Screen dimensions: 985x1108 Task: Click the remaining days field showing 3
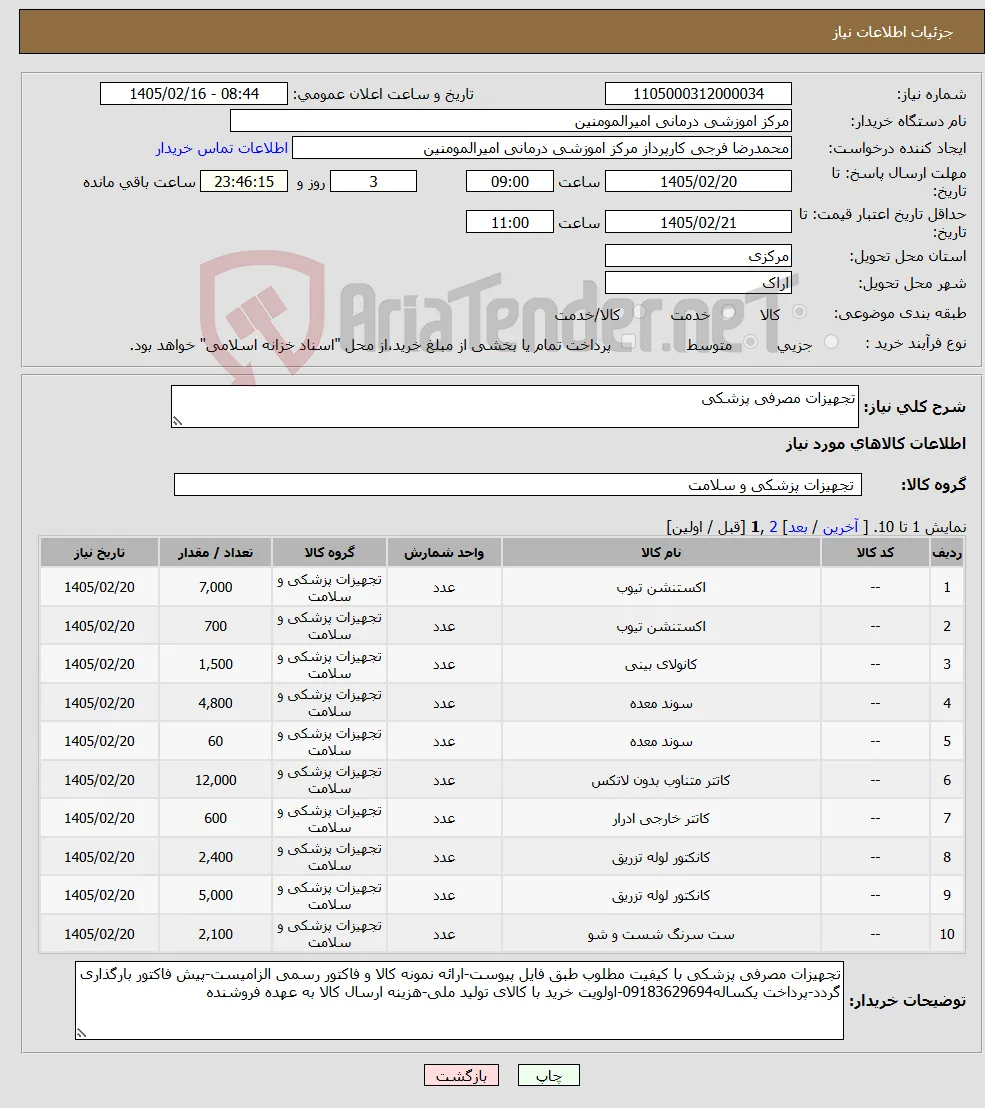click(373, 182)
